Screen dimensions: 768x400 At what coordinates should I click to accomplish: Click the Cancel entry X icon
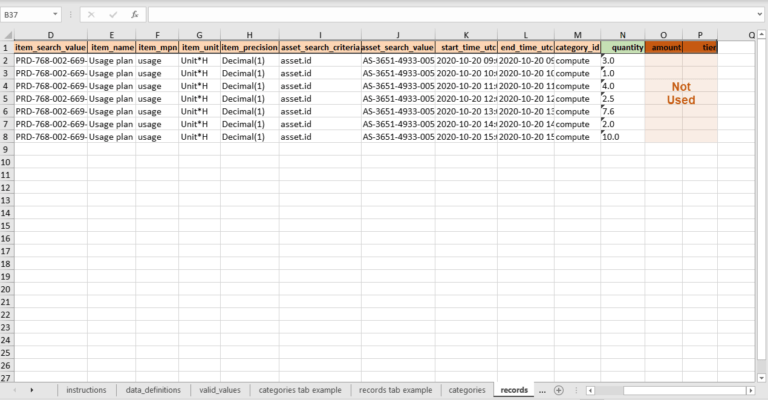(91, 15)
